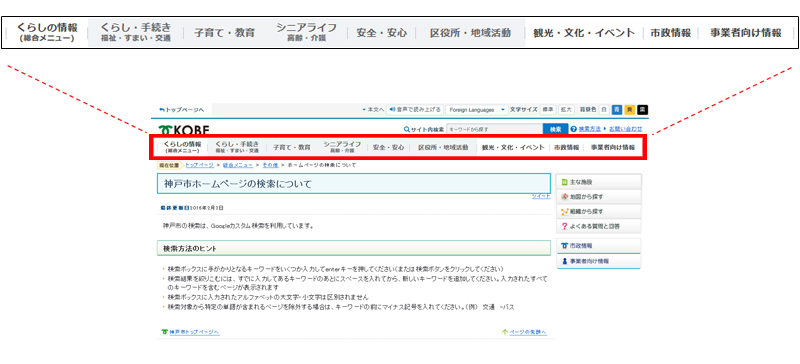Set text size to 拡大
Viewport: 800px width, 364px height.
click(x=566, y=109)
